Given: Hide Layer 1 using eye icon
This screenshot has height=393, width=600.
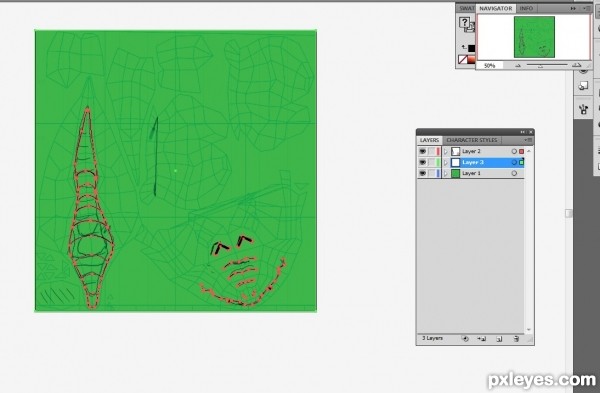Looking at the screenshot, I should point(422,173).
